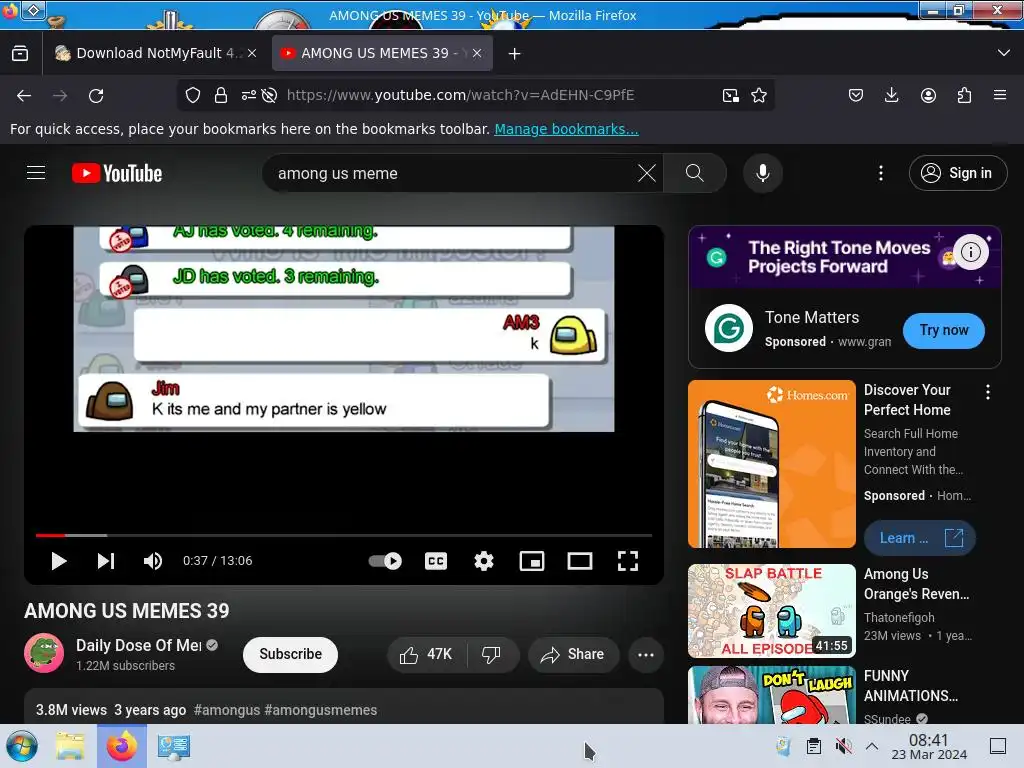Open Firefox View recent browsing
The image size is (1024, 768).
(x=20, y=53)
